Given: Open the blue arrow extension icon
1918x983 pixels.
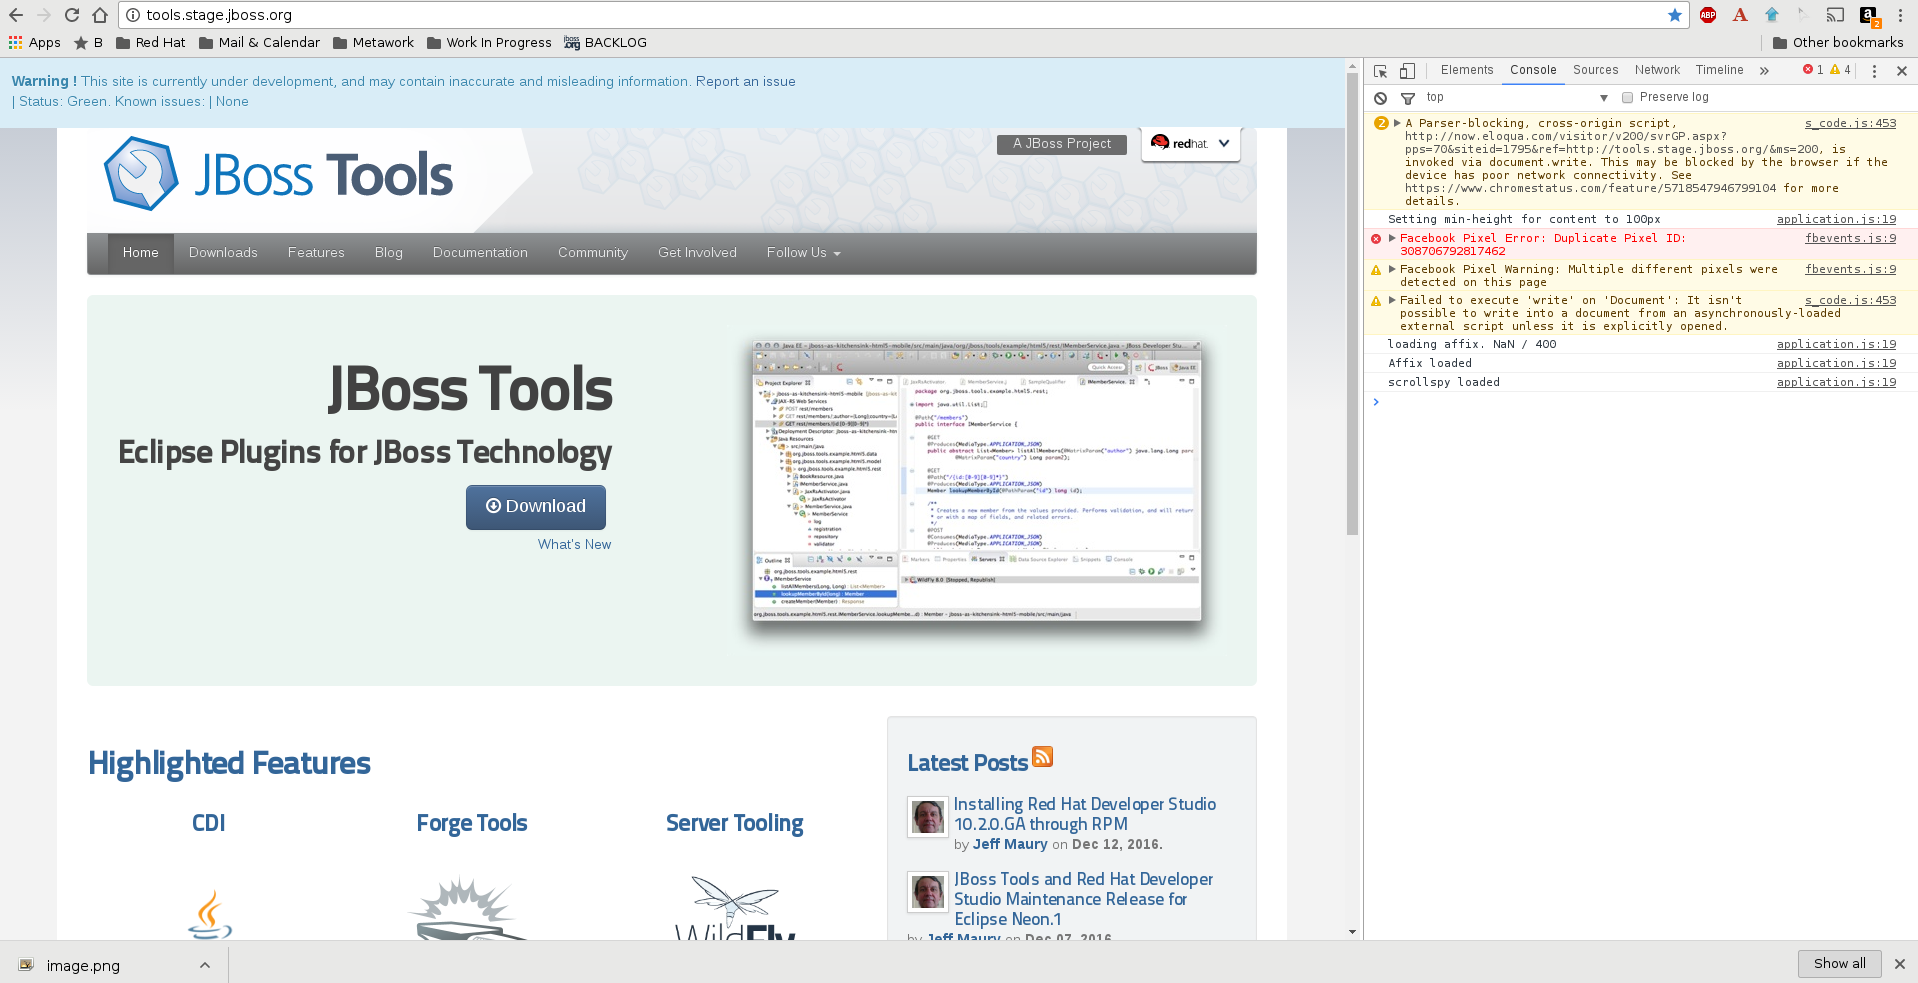Looking at the screenshot, I should point(1772,15).
